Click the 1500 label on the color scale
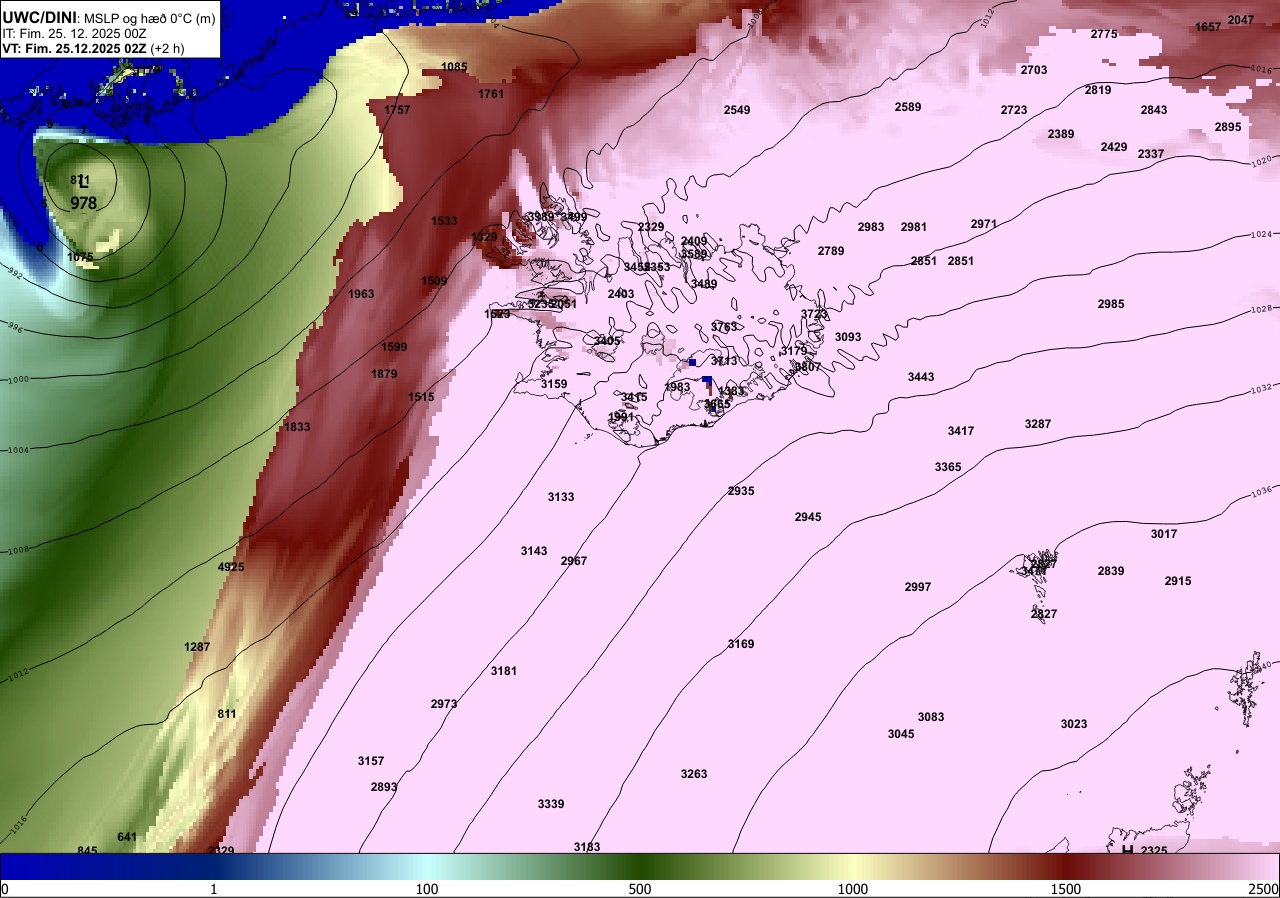Screen dimensions: 1280x898 pyautogui.click(x=1066, y=890)
